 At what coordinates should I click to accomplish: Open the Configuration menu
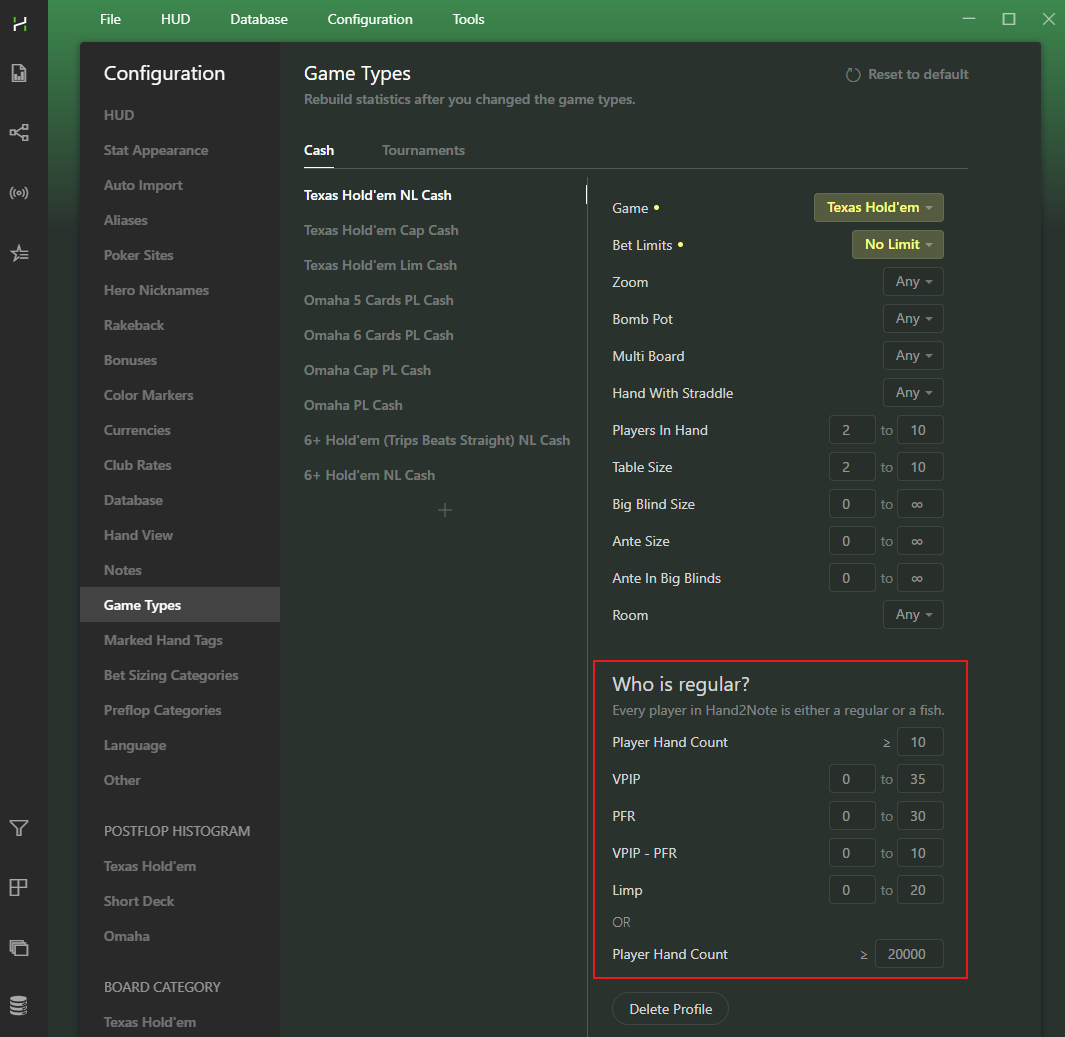tap(370, 19)
